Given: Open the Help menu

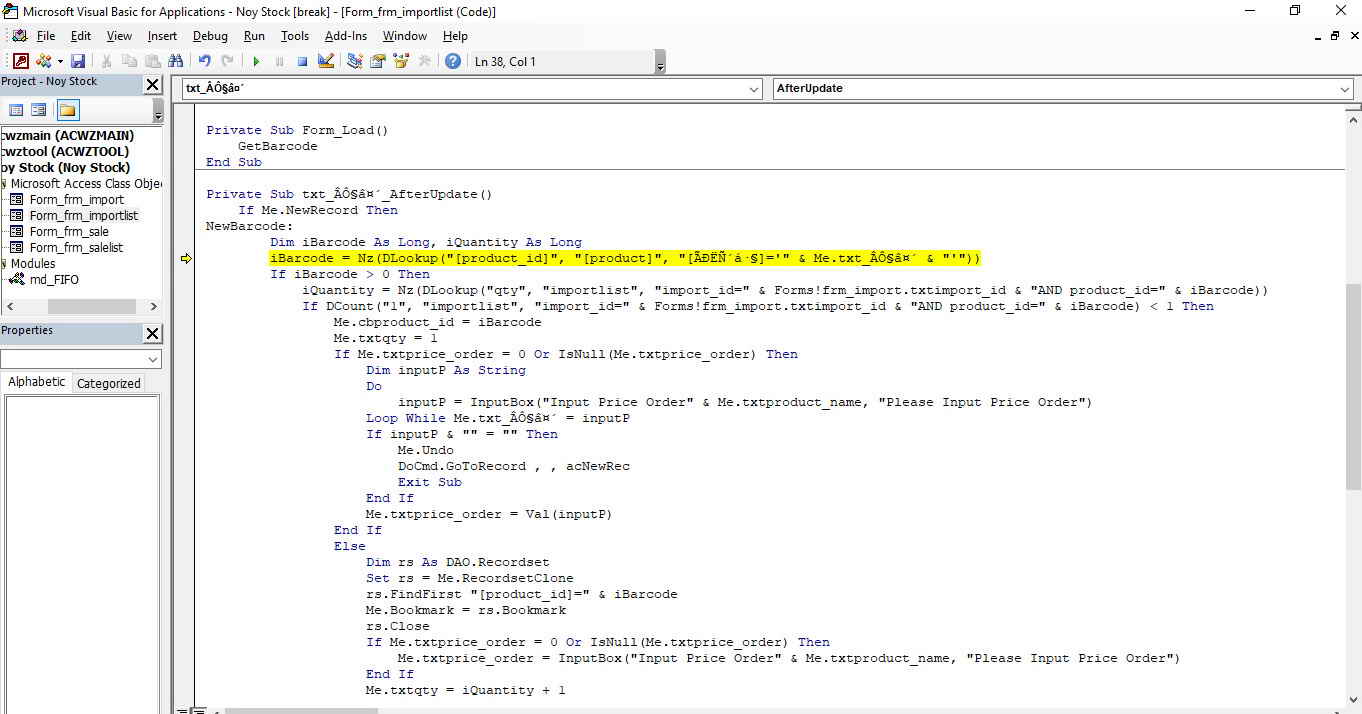Looking at the screenshot, I should pyautogui.click(x=455, y=36).
